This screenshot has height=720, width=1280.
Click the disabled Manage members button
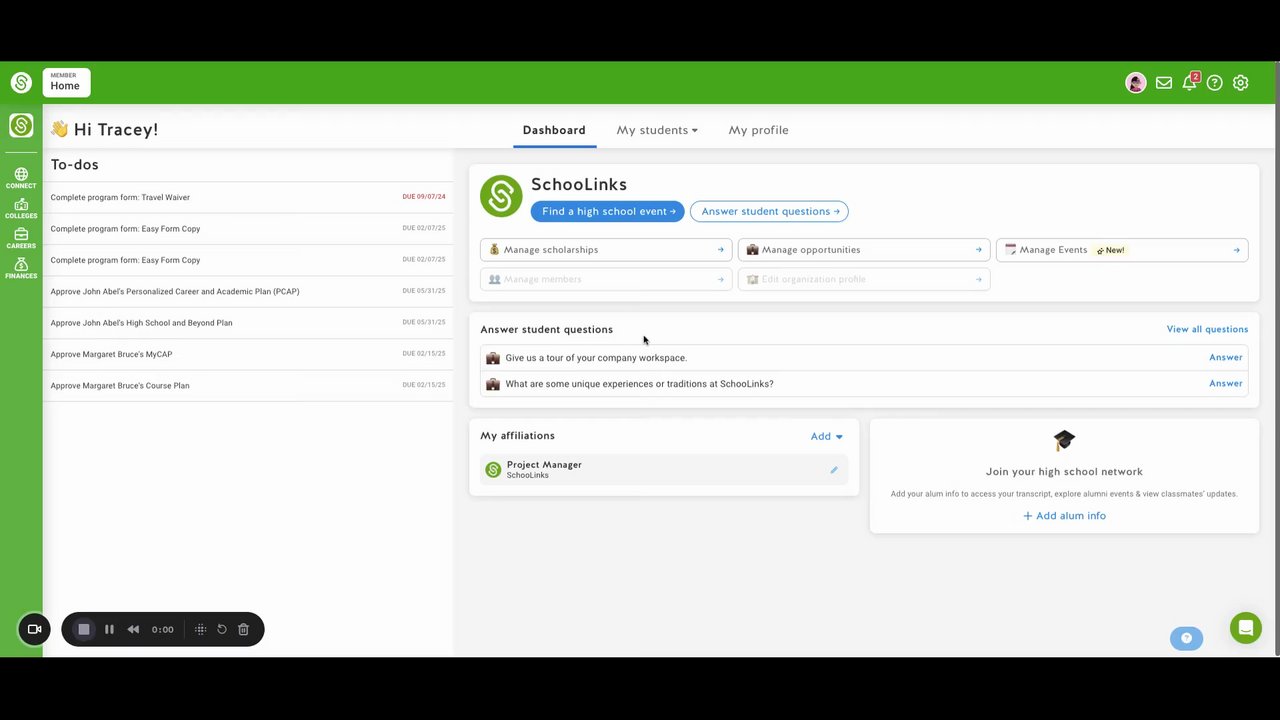(x=606, y=279)
